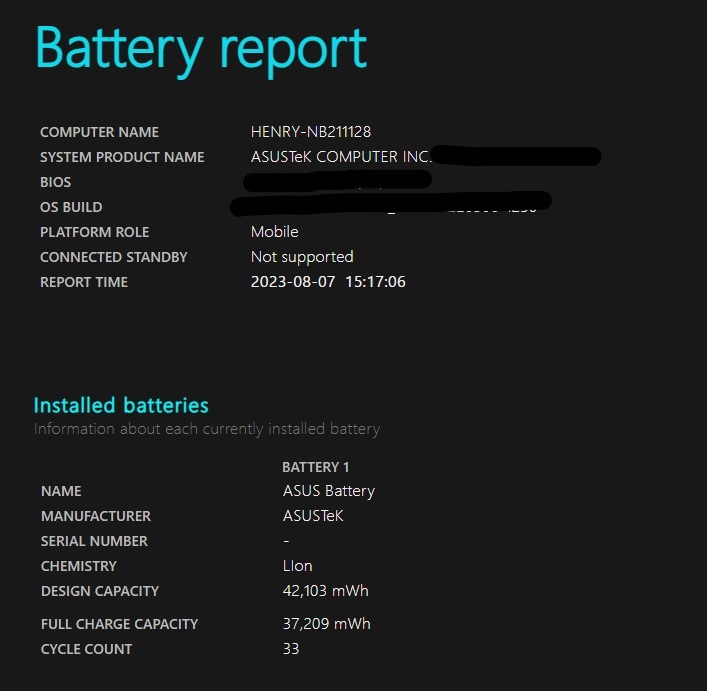Click the cycle count value 33
The width and height of the screenshot is (707, 691).
[291, 649]
